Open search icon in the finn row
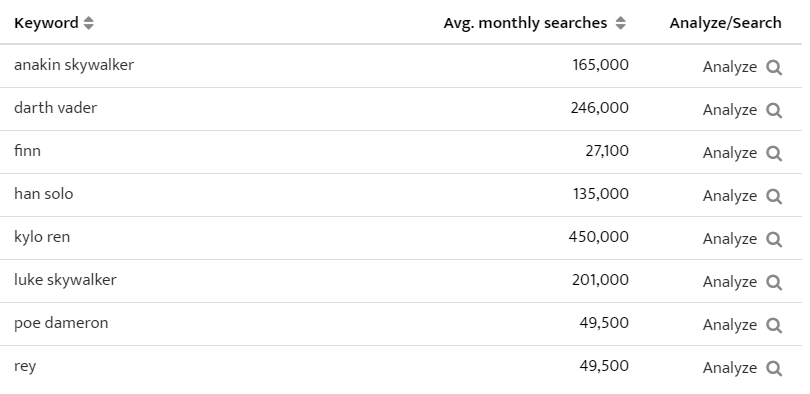This screenshot has width=810, height=394. tap(774, 153)
